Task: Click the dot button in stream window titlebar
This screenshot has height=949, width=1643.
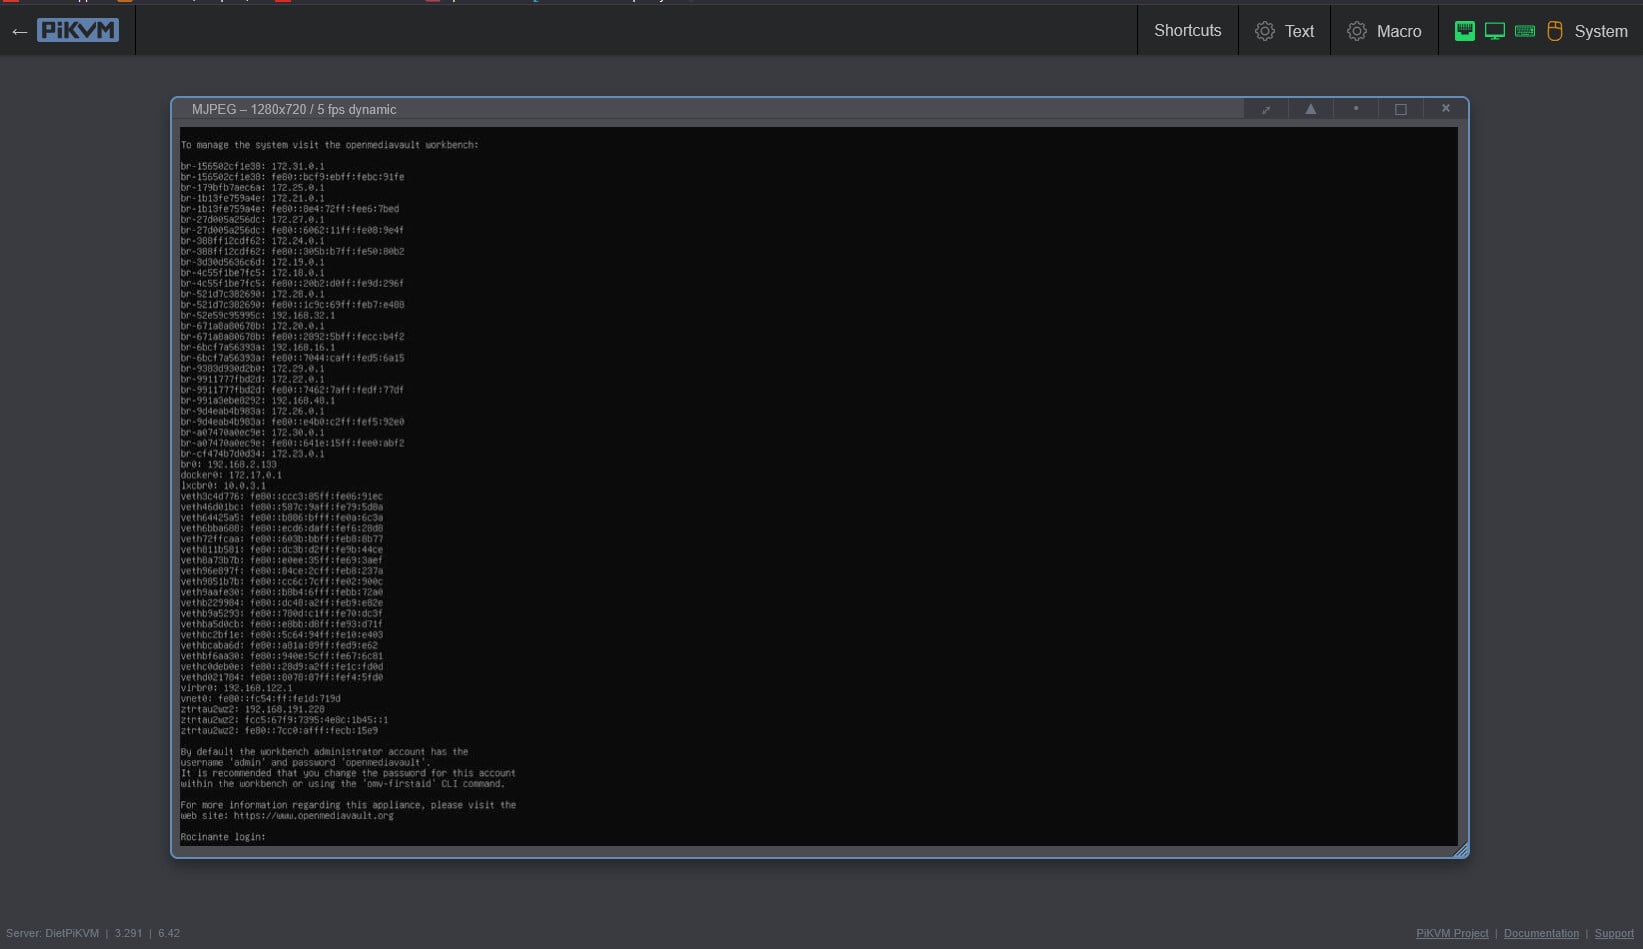Action: pyautogui.click(x=1355, y=109)
